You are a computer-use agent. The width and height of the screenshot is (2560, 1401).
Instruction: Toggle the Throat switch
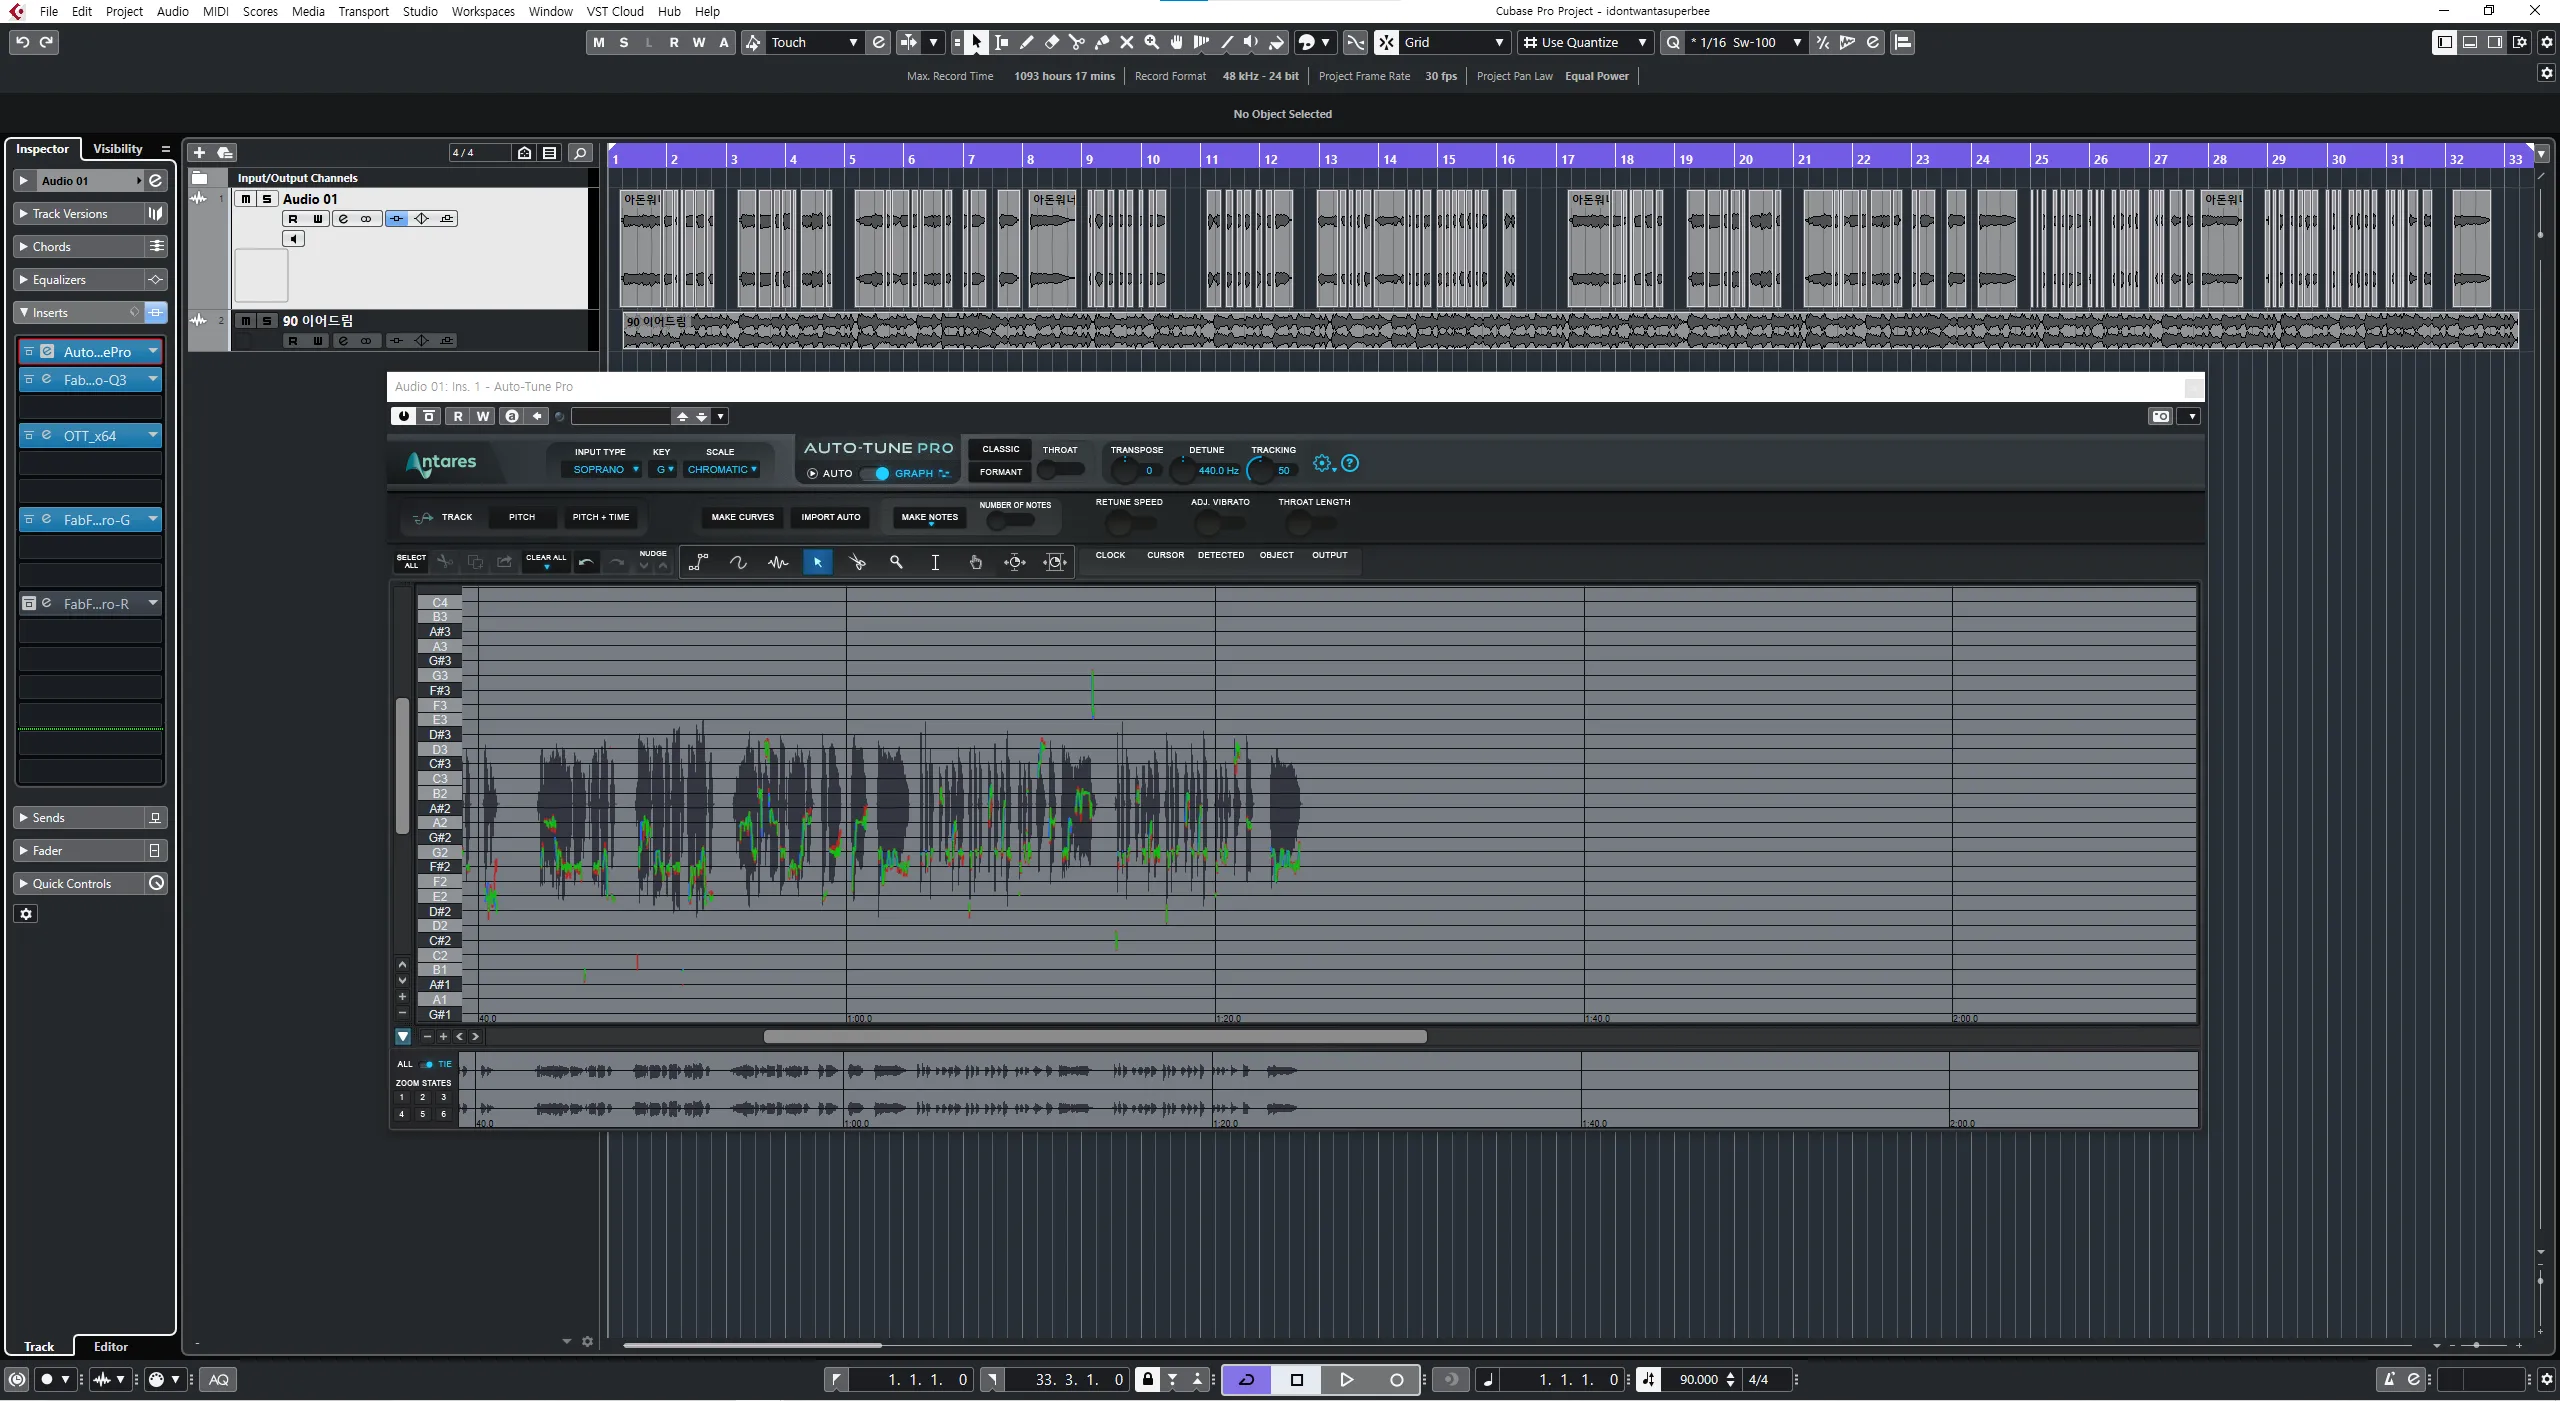(1061, 470)
